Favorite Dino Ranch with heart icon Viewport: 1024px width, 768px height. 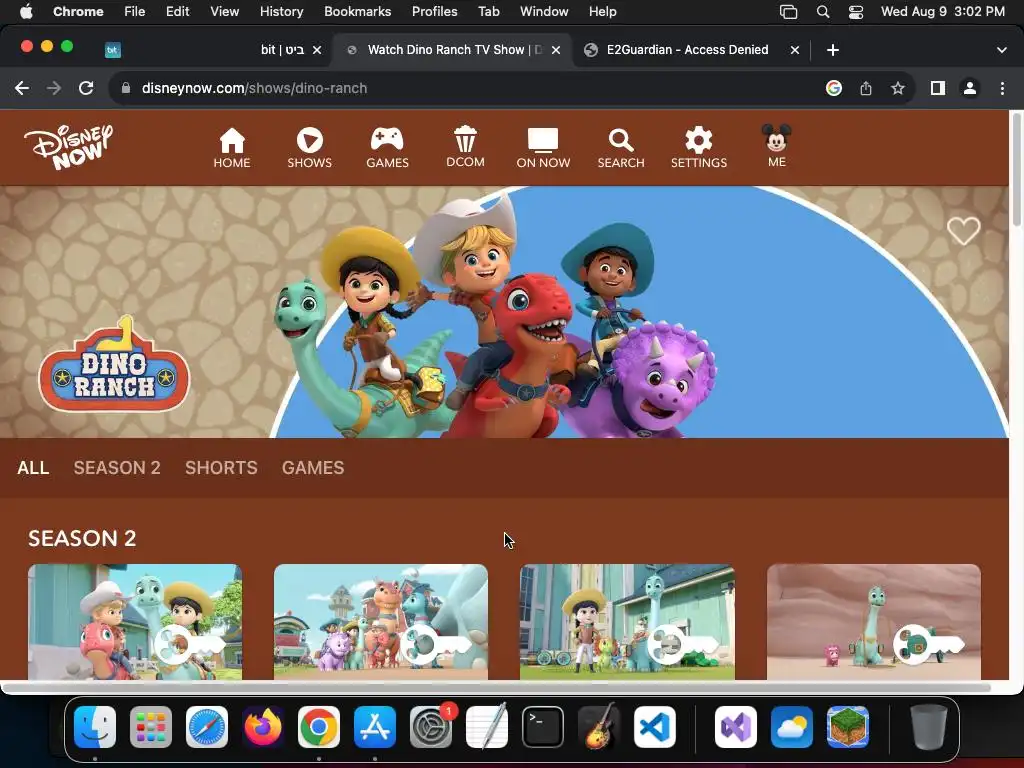coord(963,231)
